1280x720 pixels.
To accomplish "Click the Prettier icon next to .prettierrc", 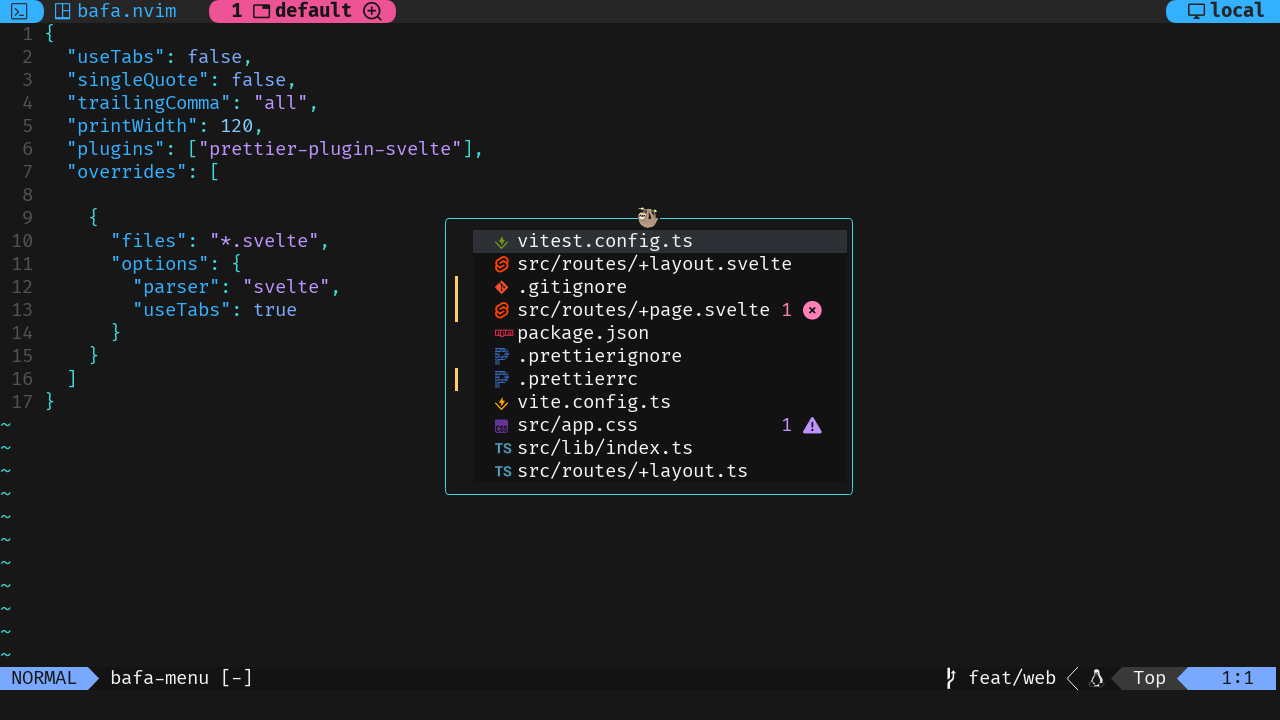I will pos(501,379).
